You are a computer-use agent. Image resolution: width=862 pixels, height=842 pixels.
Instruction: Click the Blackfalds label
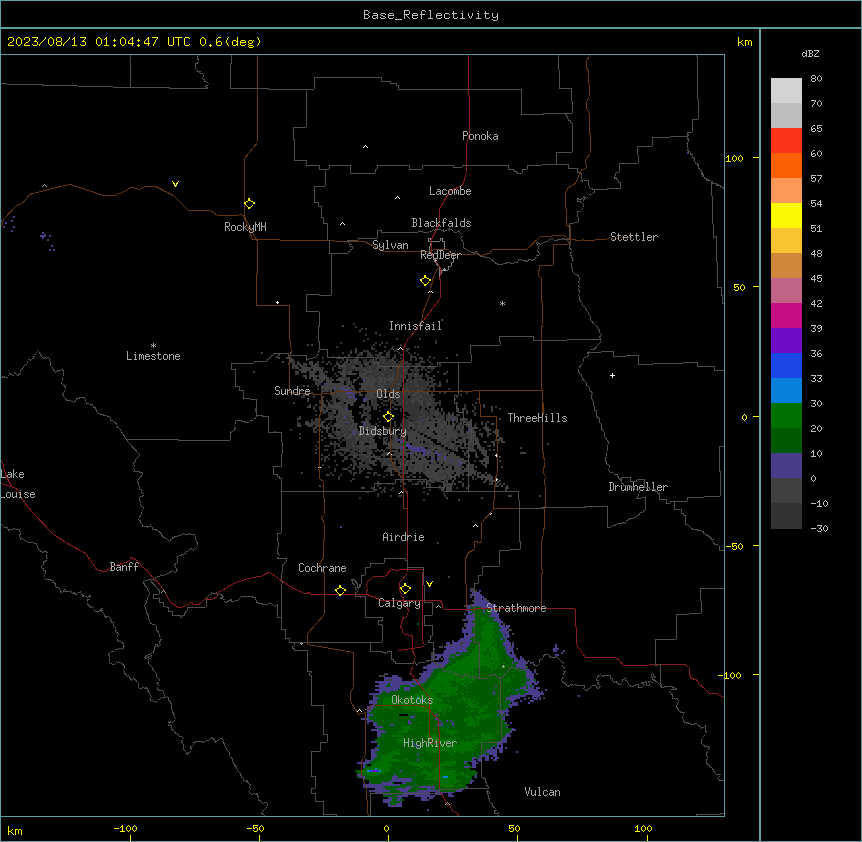coord(441,223)
